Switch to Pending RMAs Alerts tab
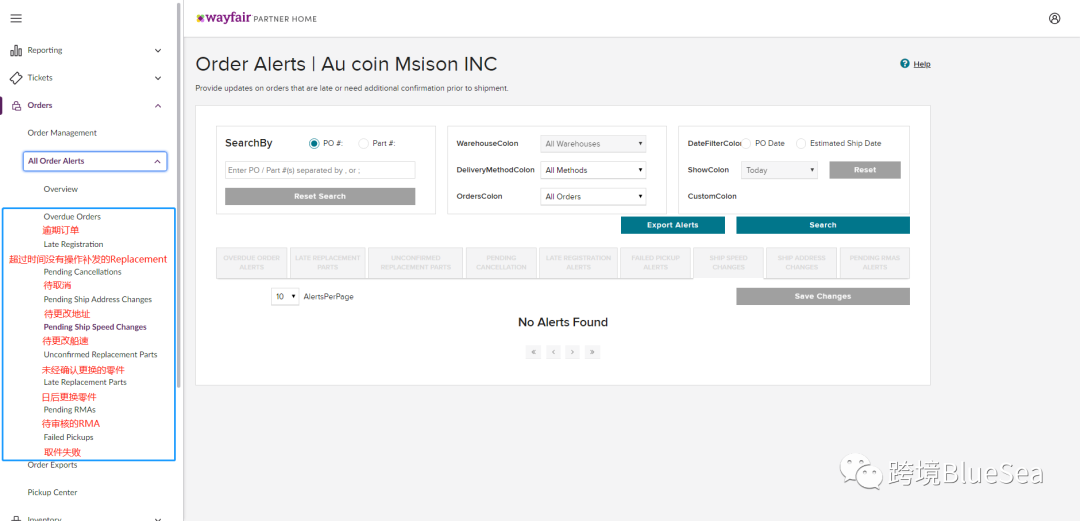 click(x=875, y=263)
